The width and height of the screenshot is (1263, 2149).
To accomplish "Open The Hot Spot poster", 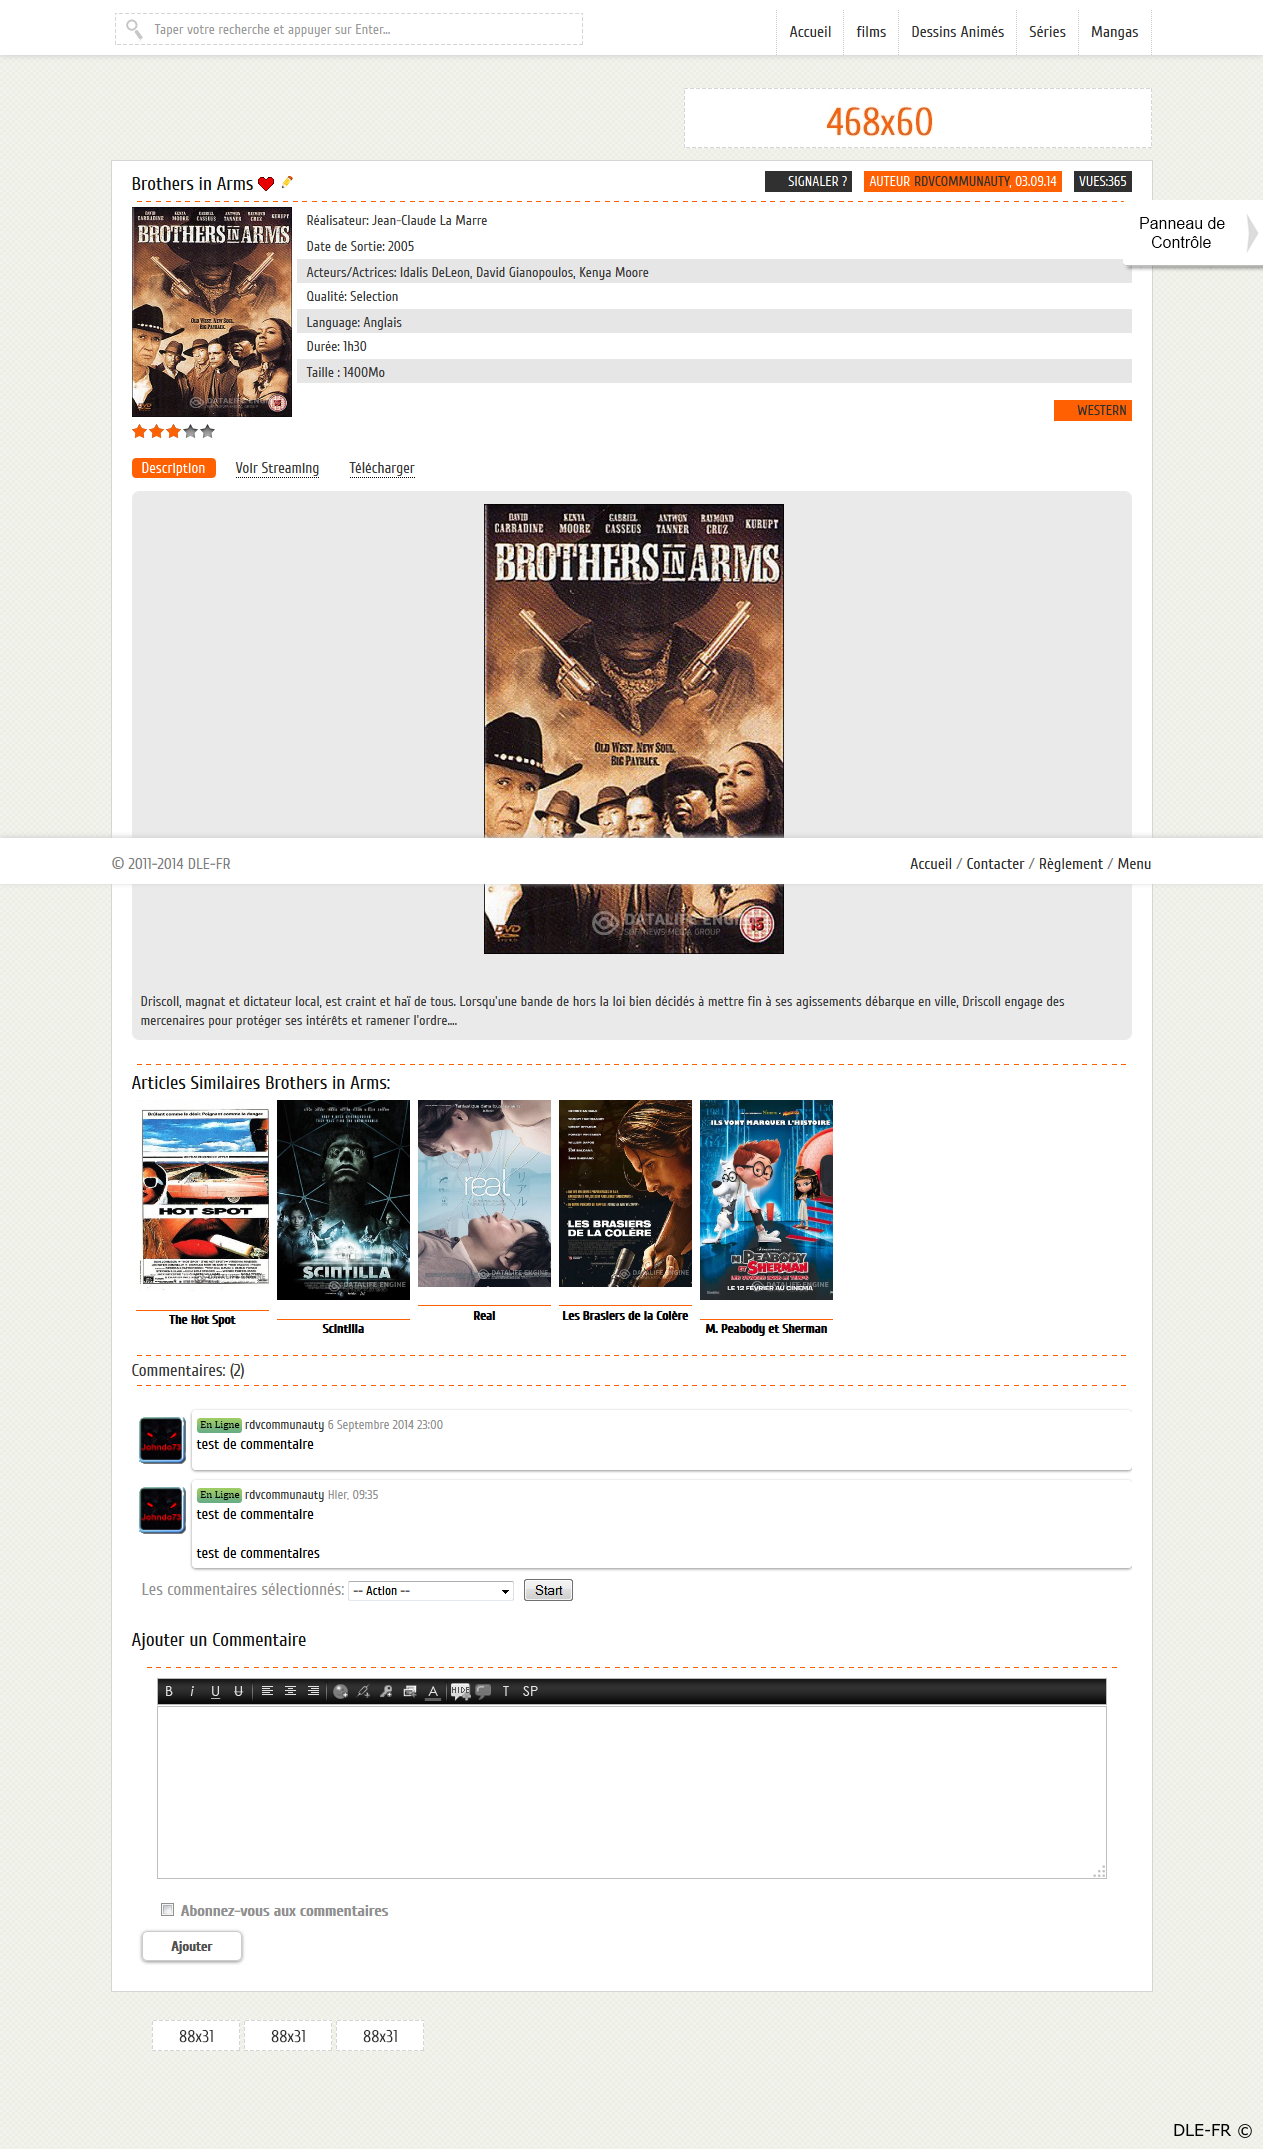I will 205,1199.
